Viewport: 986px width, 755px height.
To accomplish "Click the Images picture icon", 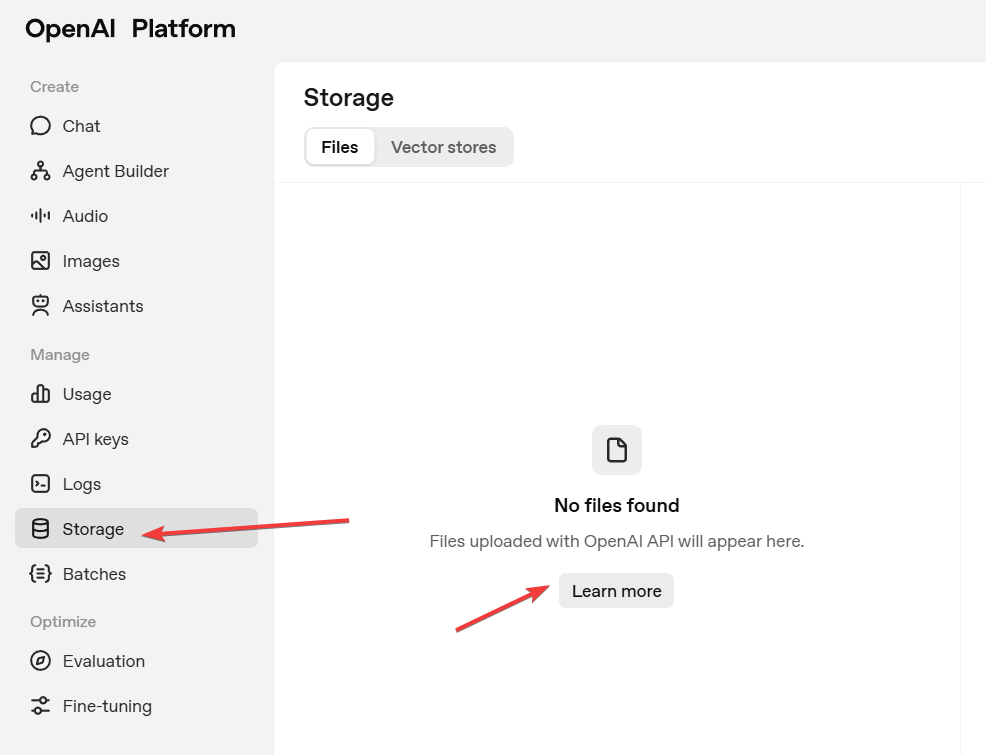I will (x=40, y=261).
